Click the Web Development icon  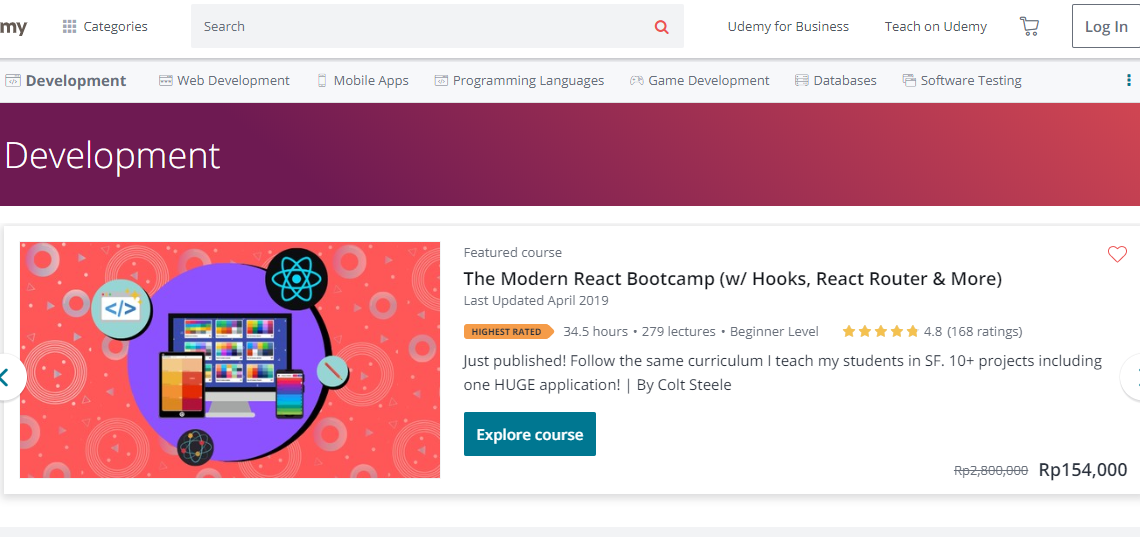166,81
